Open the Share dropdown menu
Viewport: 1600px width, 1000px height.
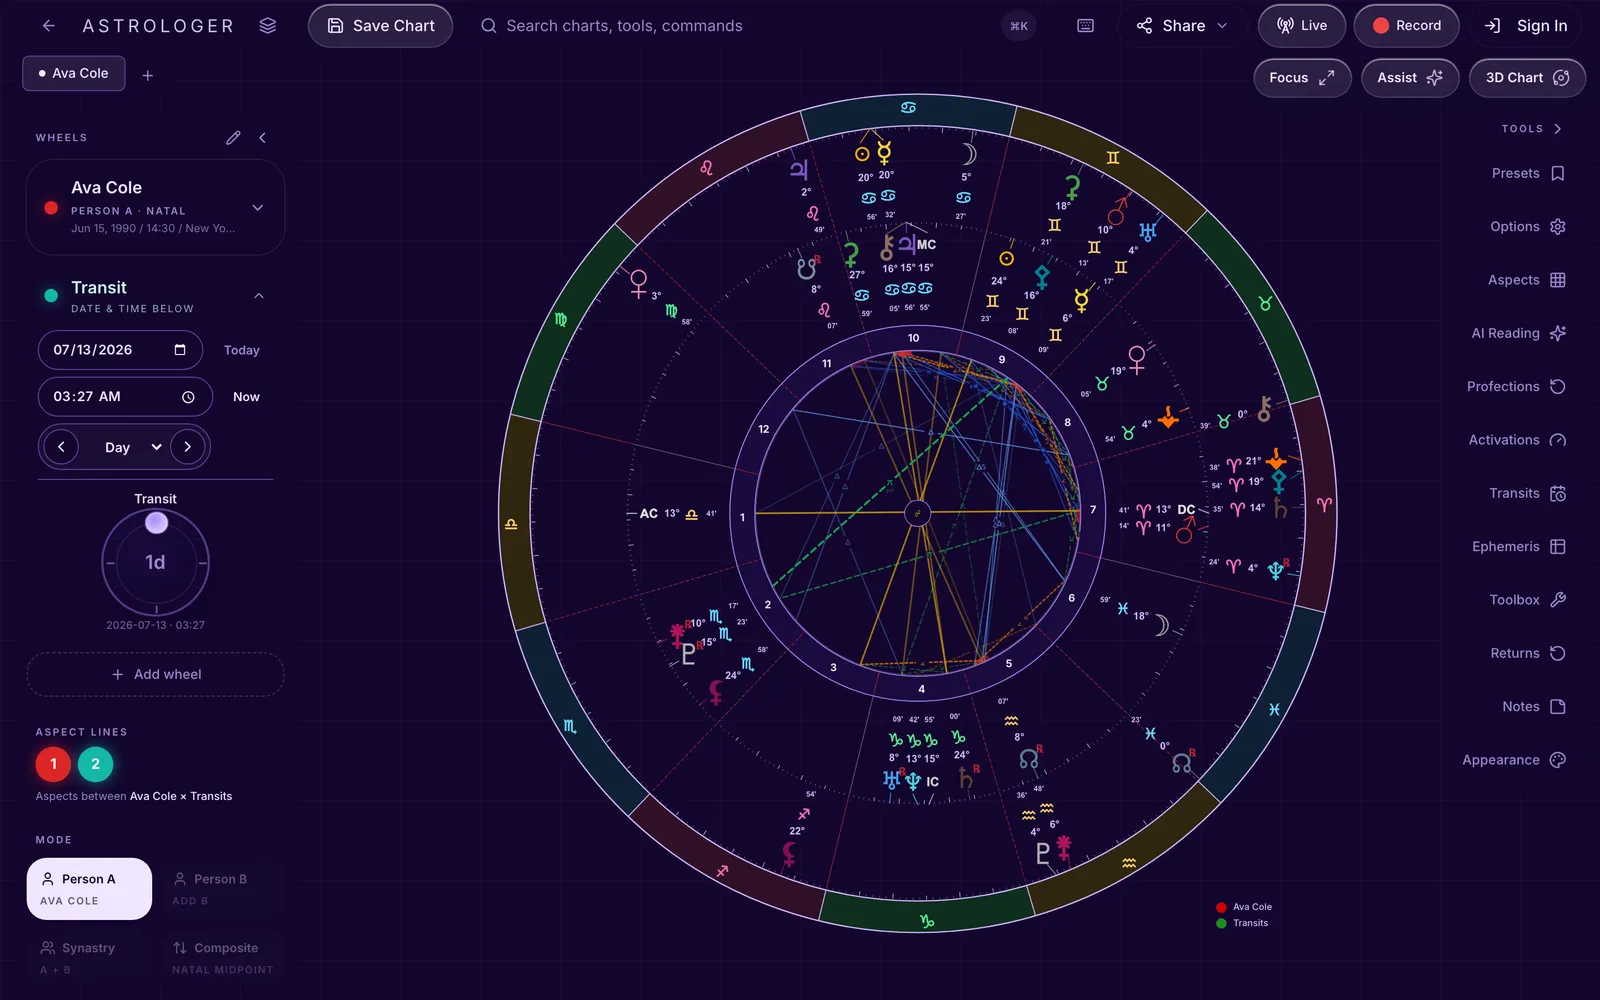[x=1182, y=26]
